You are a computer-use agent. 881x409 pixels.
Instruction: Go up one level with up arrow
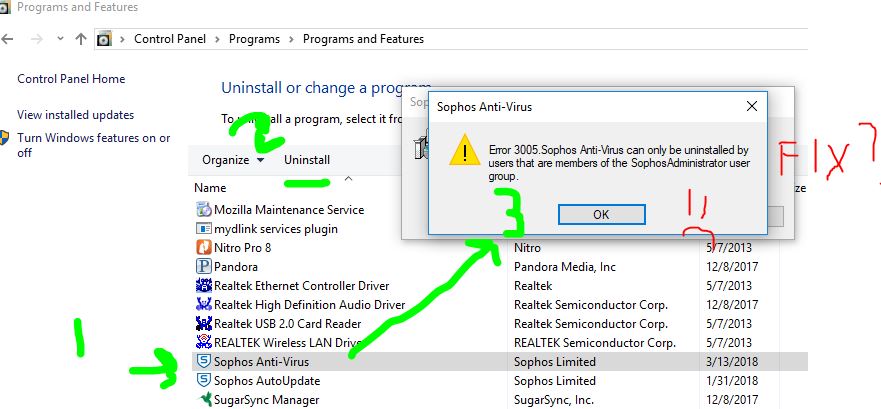(x=81, y=39)
